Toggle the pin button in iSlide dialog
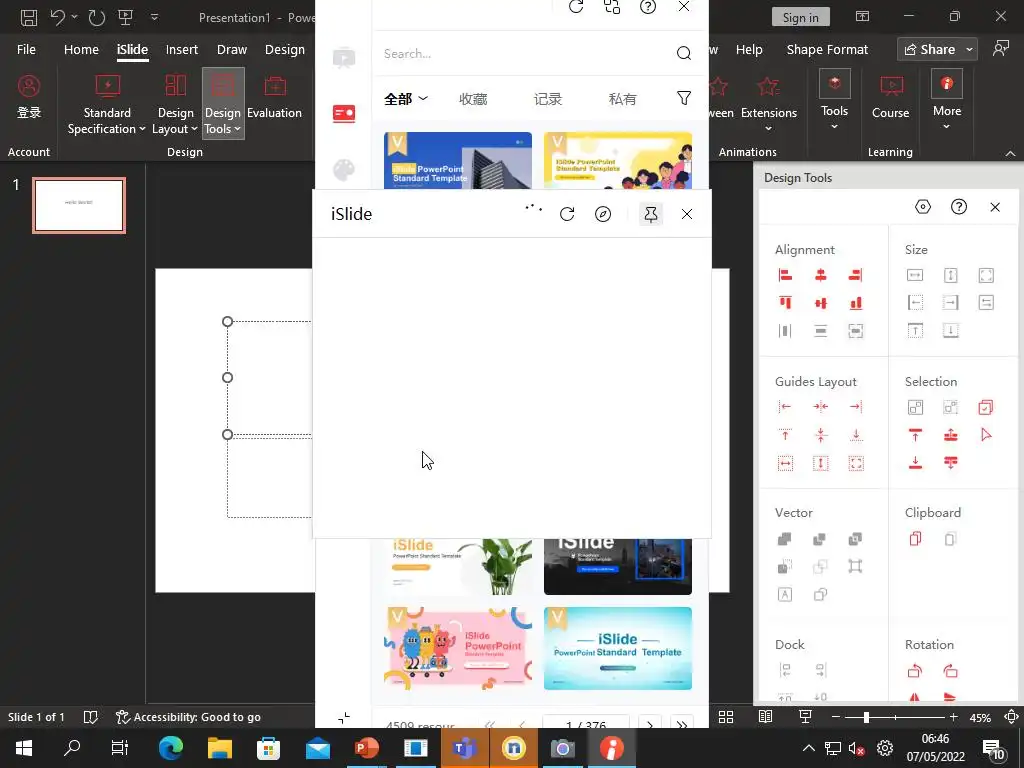The image size is (1024, 768). [650, 214]
